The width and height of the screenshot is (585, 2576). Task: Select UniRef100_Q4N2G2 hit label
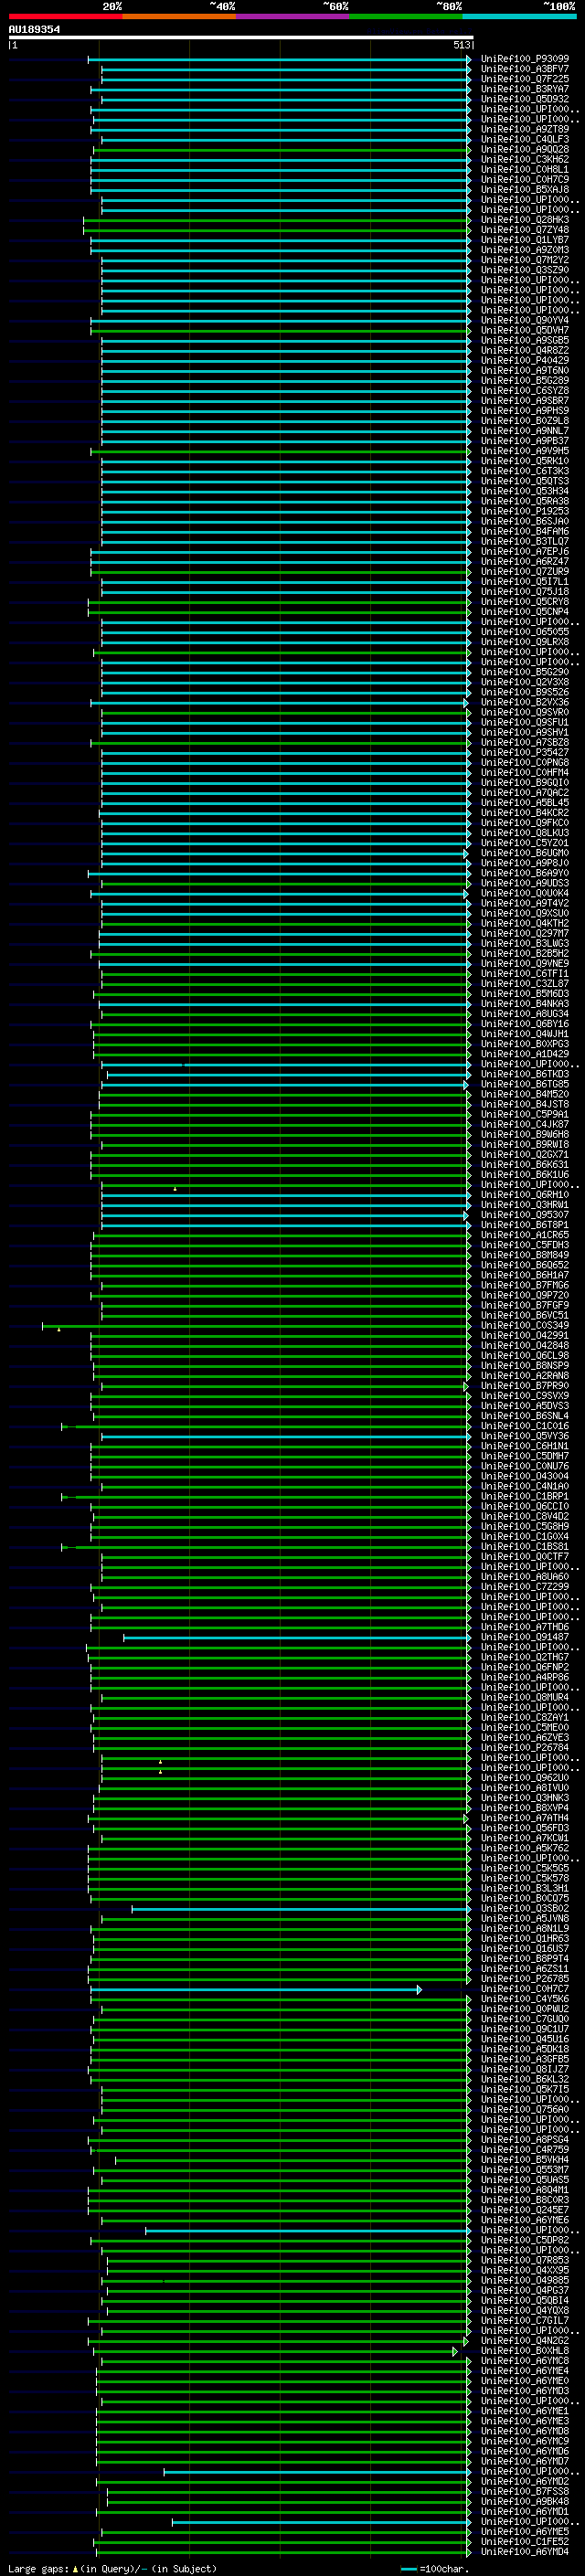click(x=525, y=2340)
